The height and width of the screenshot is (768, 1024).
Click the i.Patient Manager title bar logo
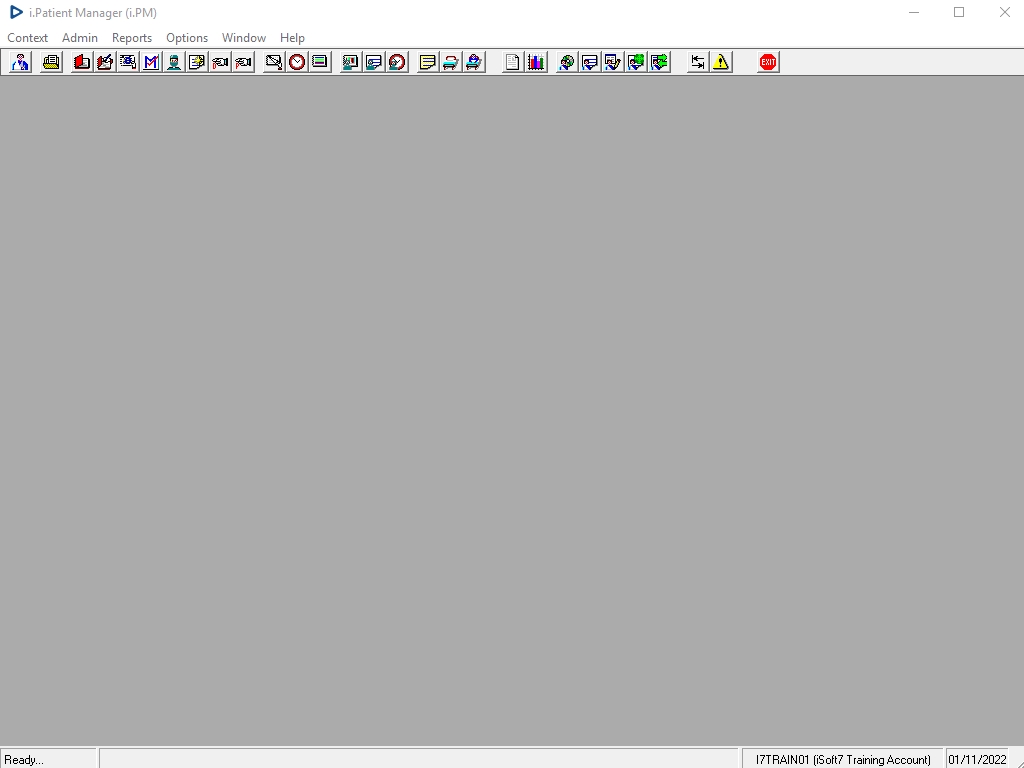(16, 12)
